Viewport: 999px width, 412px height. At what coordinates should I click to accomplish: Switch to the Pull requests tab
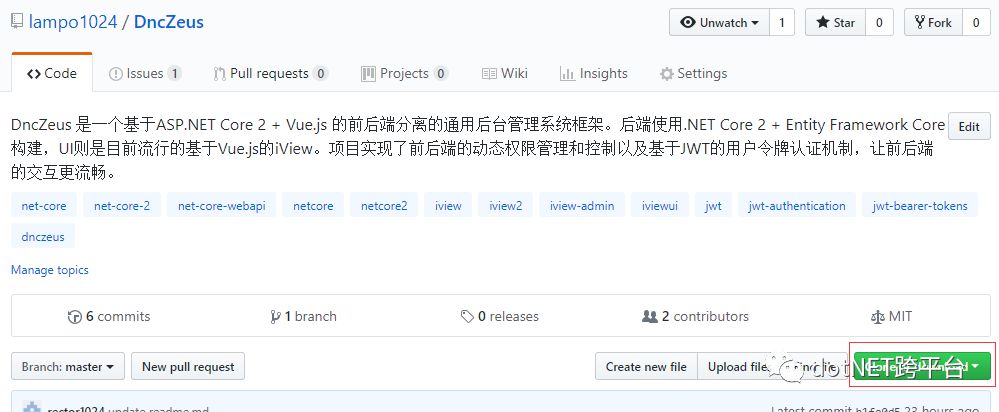coord(271,73)
